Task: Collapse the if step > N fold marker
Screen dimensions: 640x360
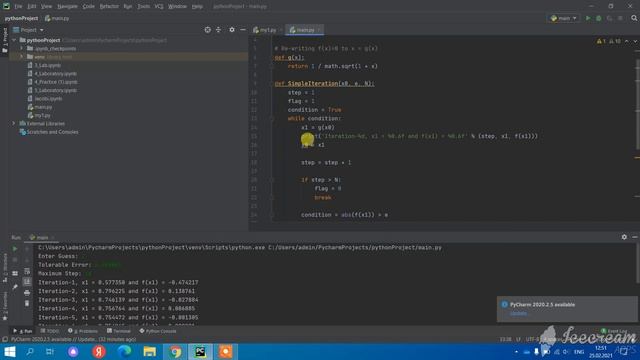Action: point(271,180)
